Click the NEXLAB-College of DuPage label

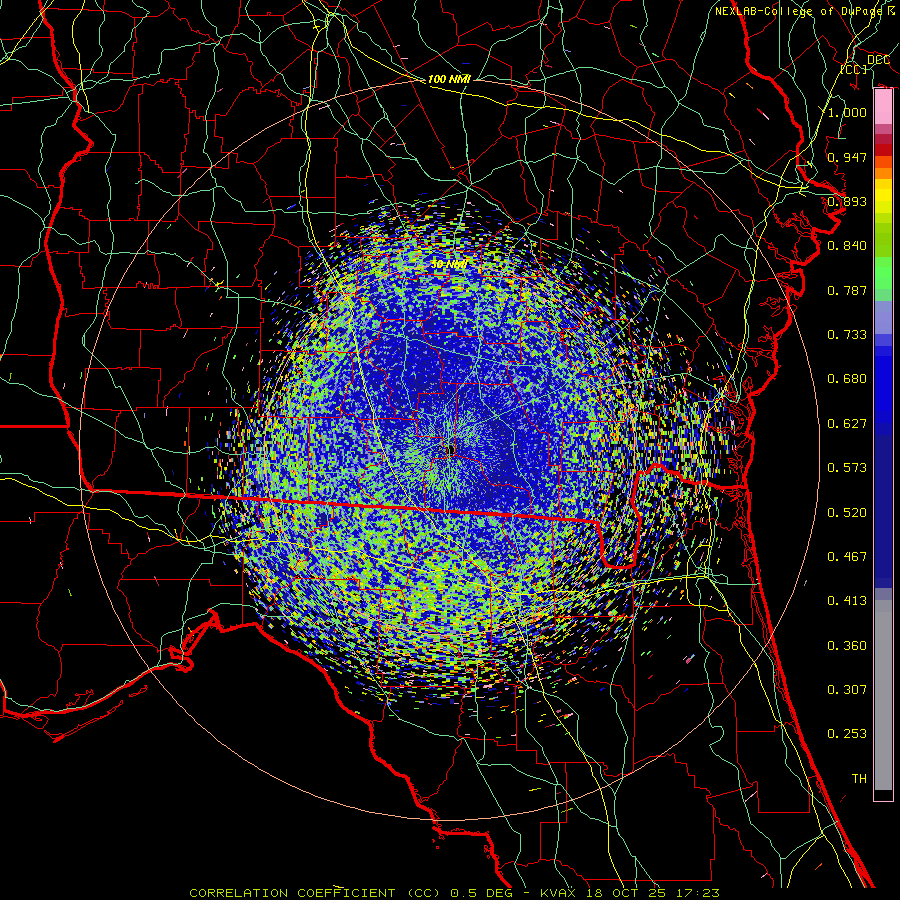pos(799,11)
